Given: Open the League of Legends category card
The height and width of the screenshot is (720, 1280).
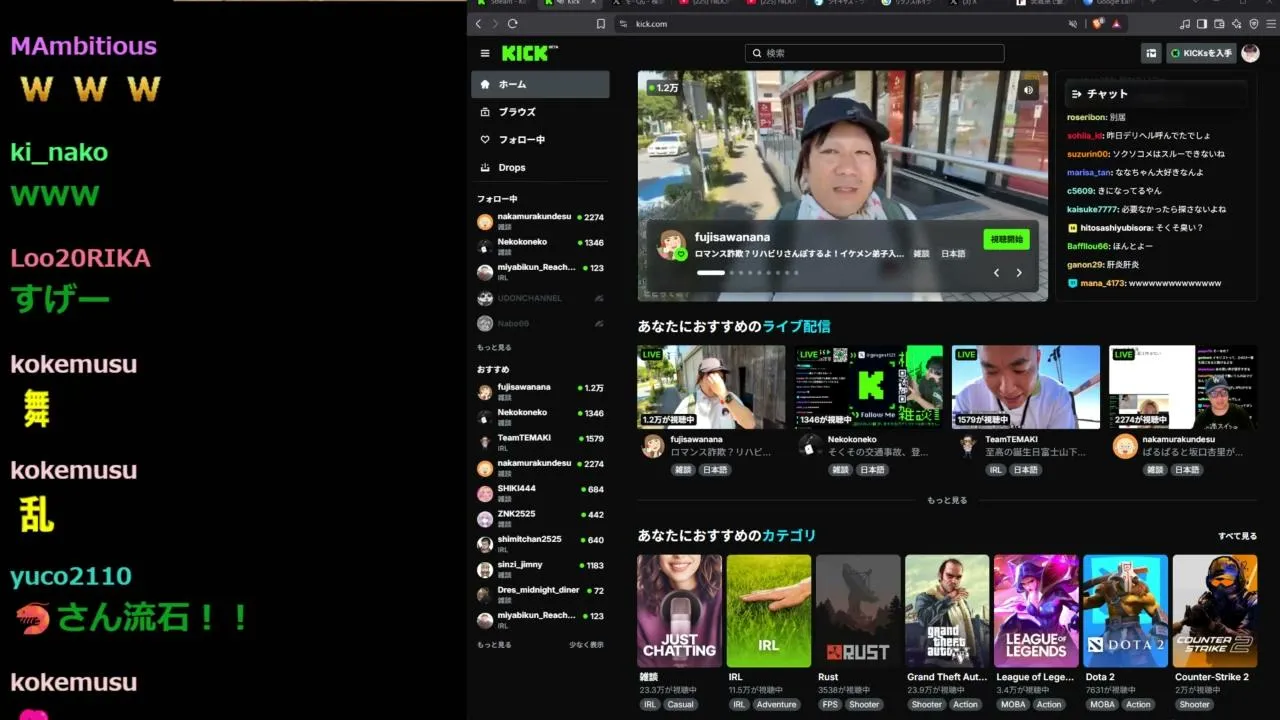Looking at the screenshot, I should pos(1036,611).
